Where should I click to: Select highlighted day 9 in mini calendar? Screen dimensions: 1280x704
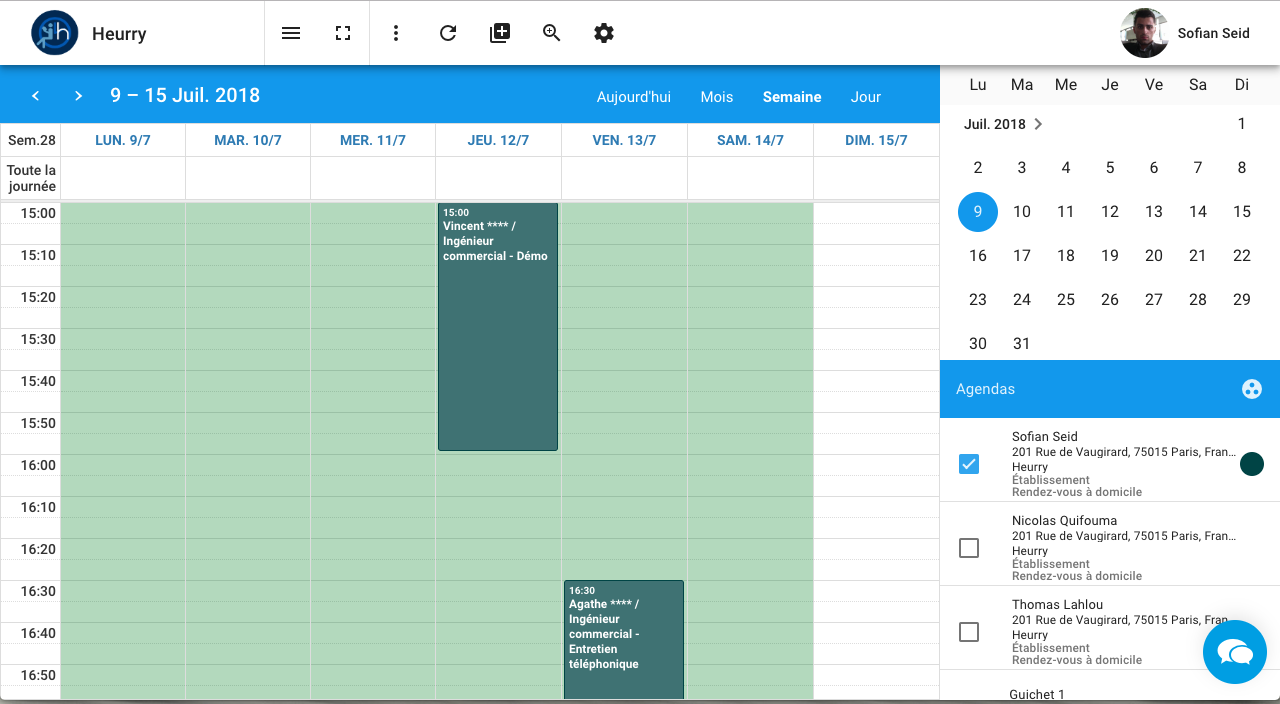pos(978,212)
